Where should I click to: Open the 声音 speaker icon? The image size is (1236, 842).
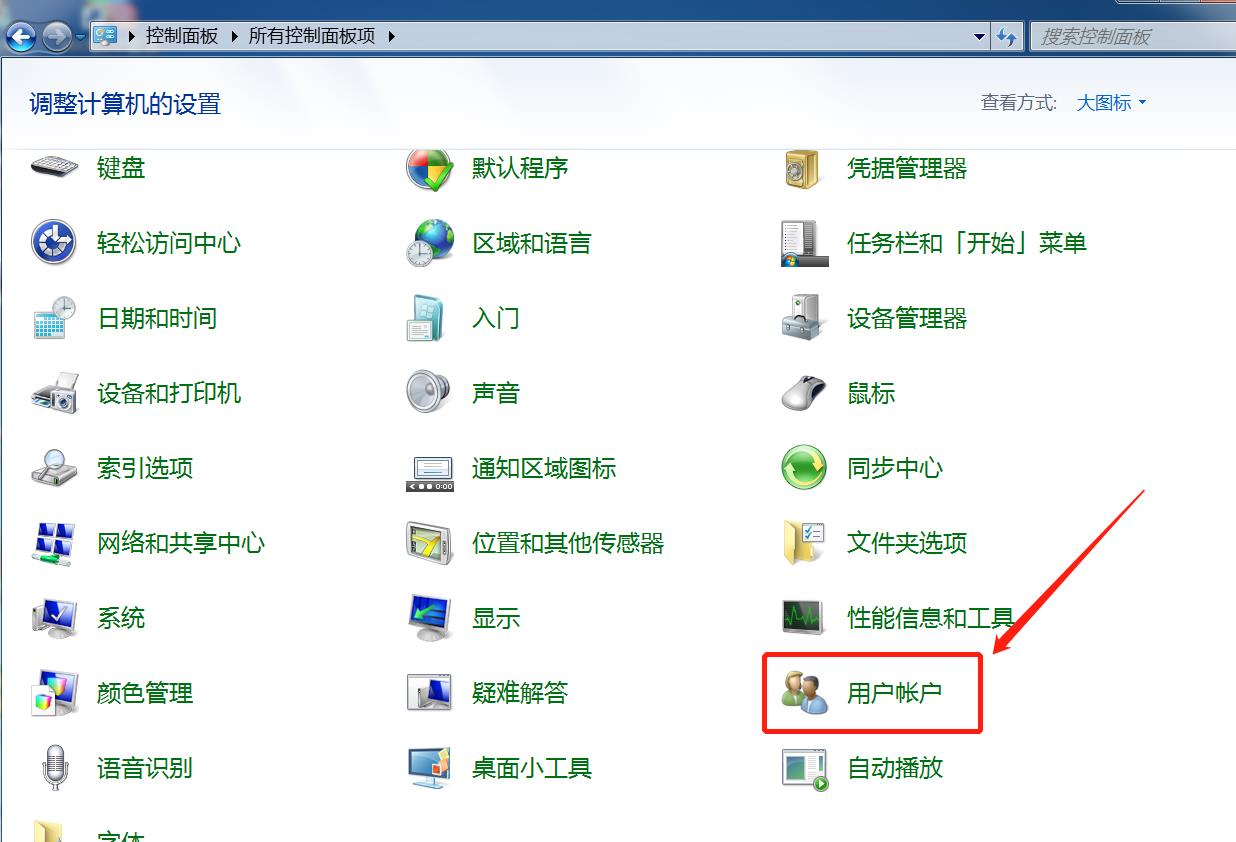click(x=429, y=393)
